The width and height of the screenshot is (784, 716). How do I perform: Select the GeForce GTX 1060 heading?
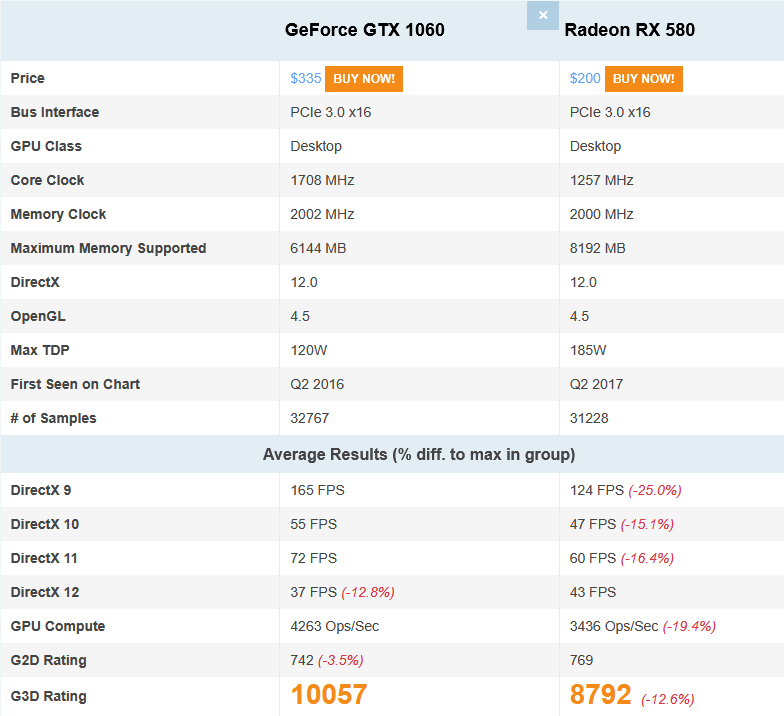364,30
